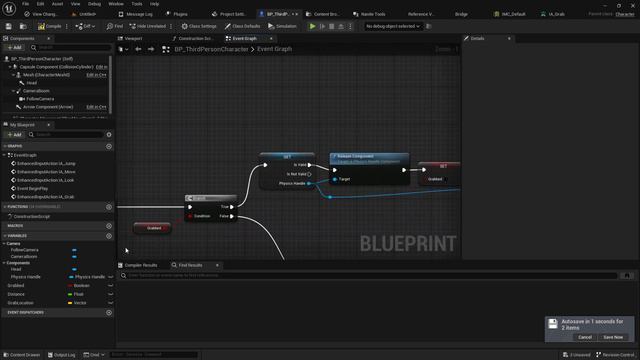Viewport: 640px width, 360px height.
Task: Add new item in My Blueprint panel
Action: [x=15, y=134]
